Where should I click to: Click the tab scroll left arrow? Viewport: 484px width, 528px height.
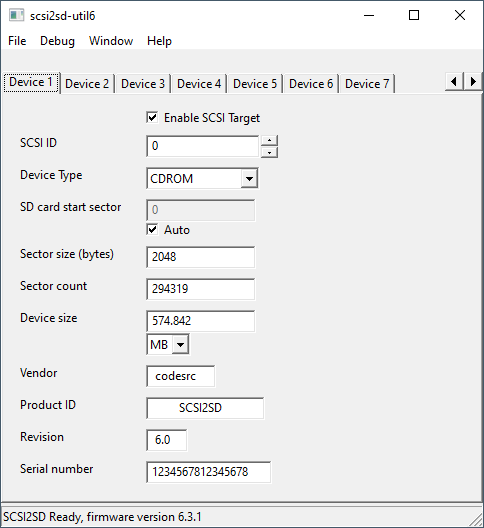tap(454, 81)
